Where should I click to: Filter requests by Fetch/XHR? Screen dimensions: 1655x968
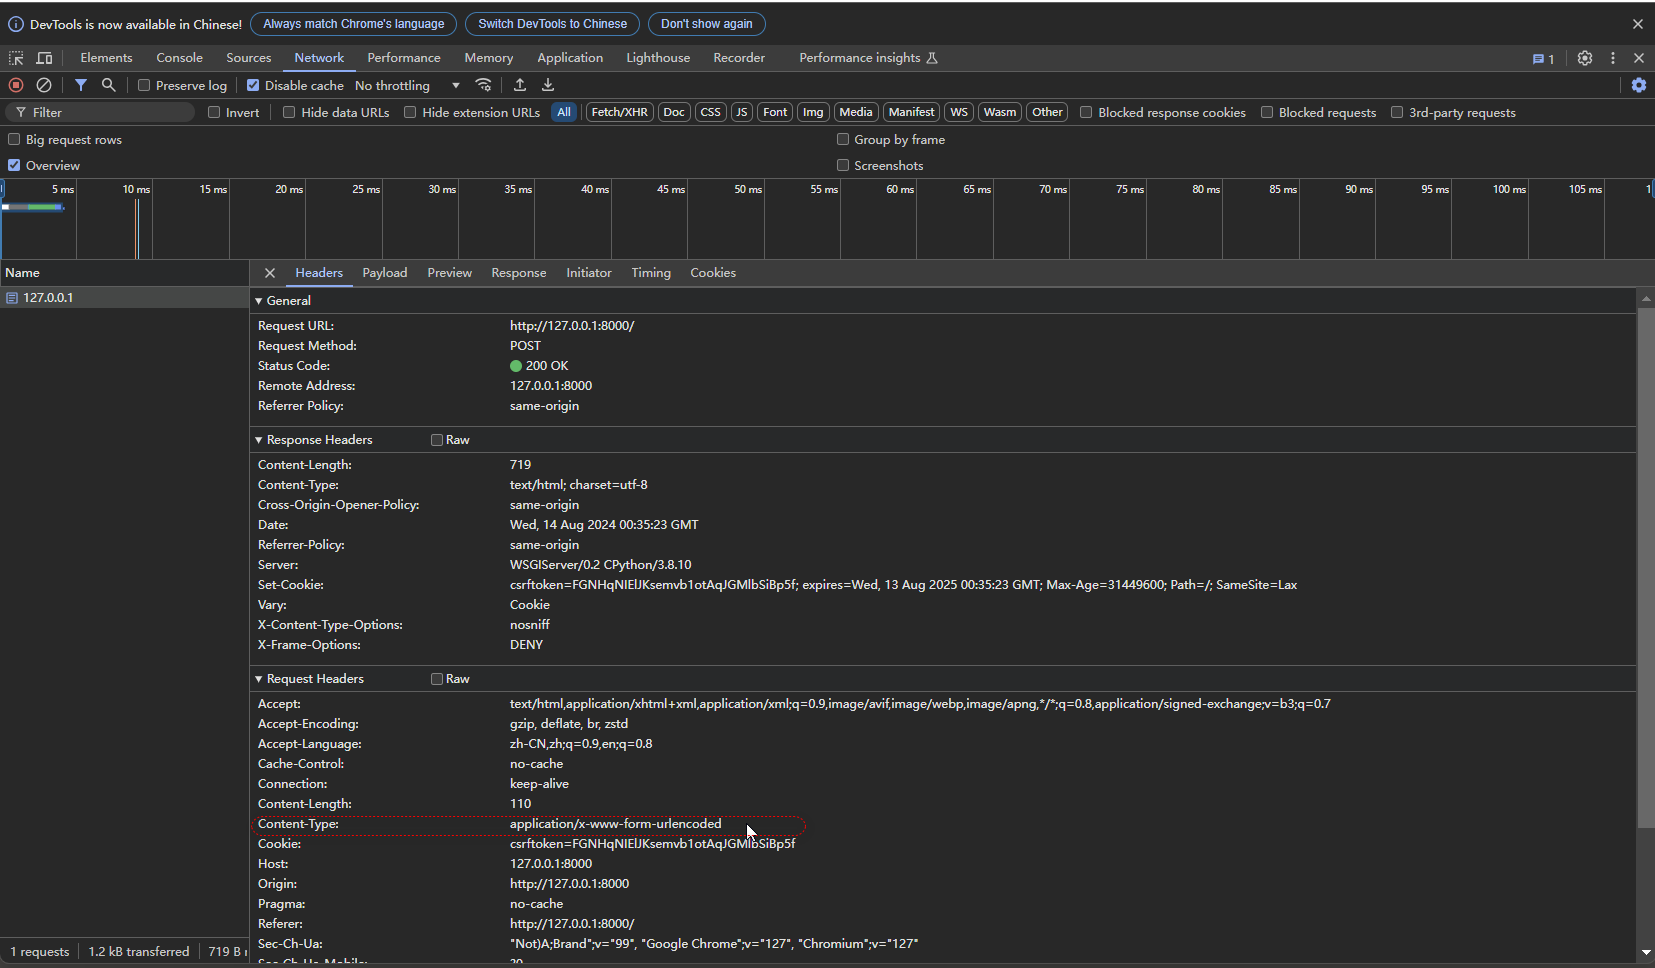(619, 112)
